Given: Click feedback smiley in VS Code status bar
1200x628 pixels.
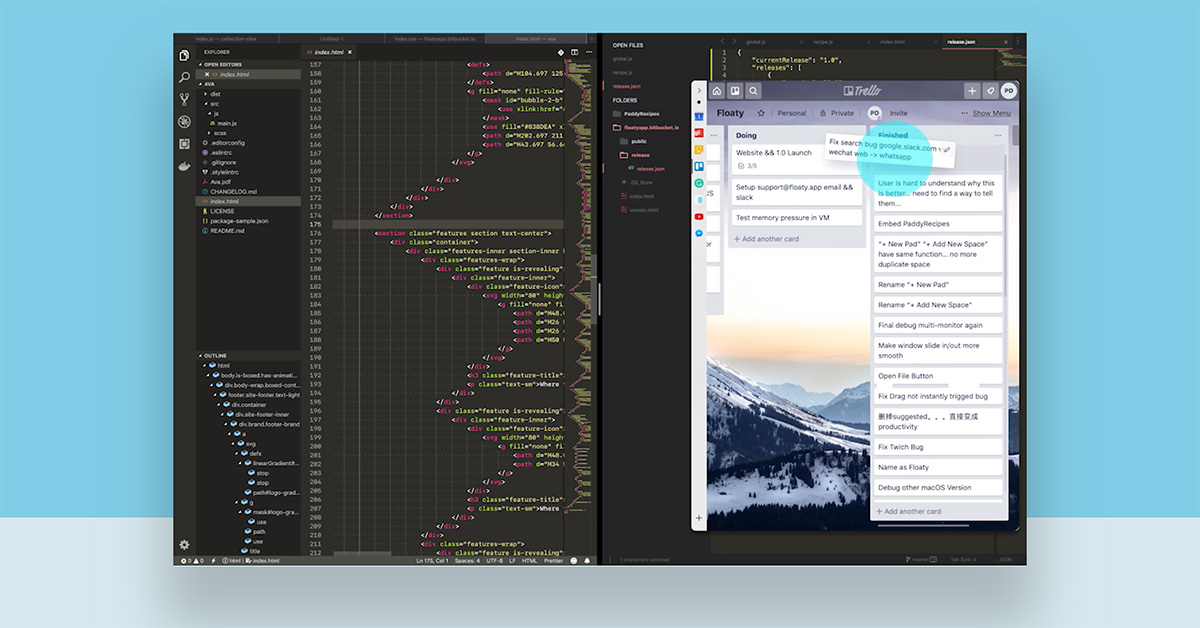Looking at the screenshot, I should coord(574,561).
